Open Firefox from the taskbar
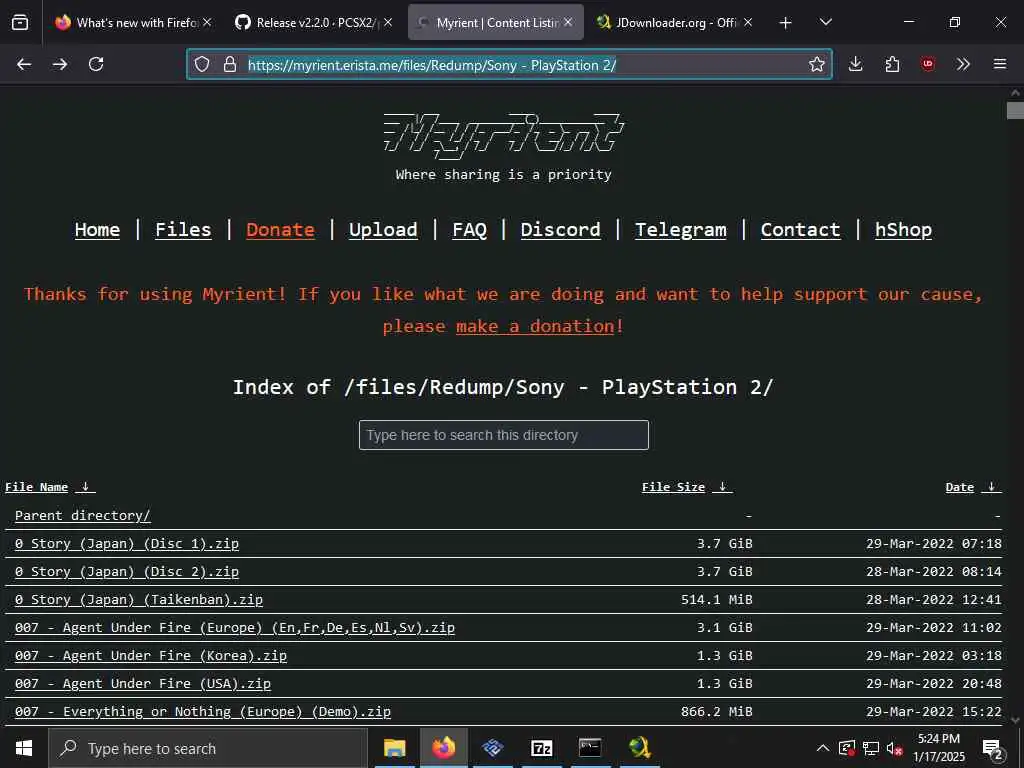 pyautogui.click(x=443, y=748)
